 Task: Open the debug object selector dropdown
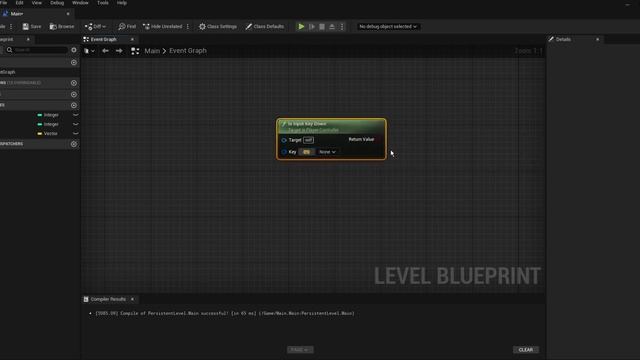[388, 27]
